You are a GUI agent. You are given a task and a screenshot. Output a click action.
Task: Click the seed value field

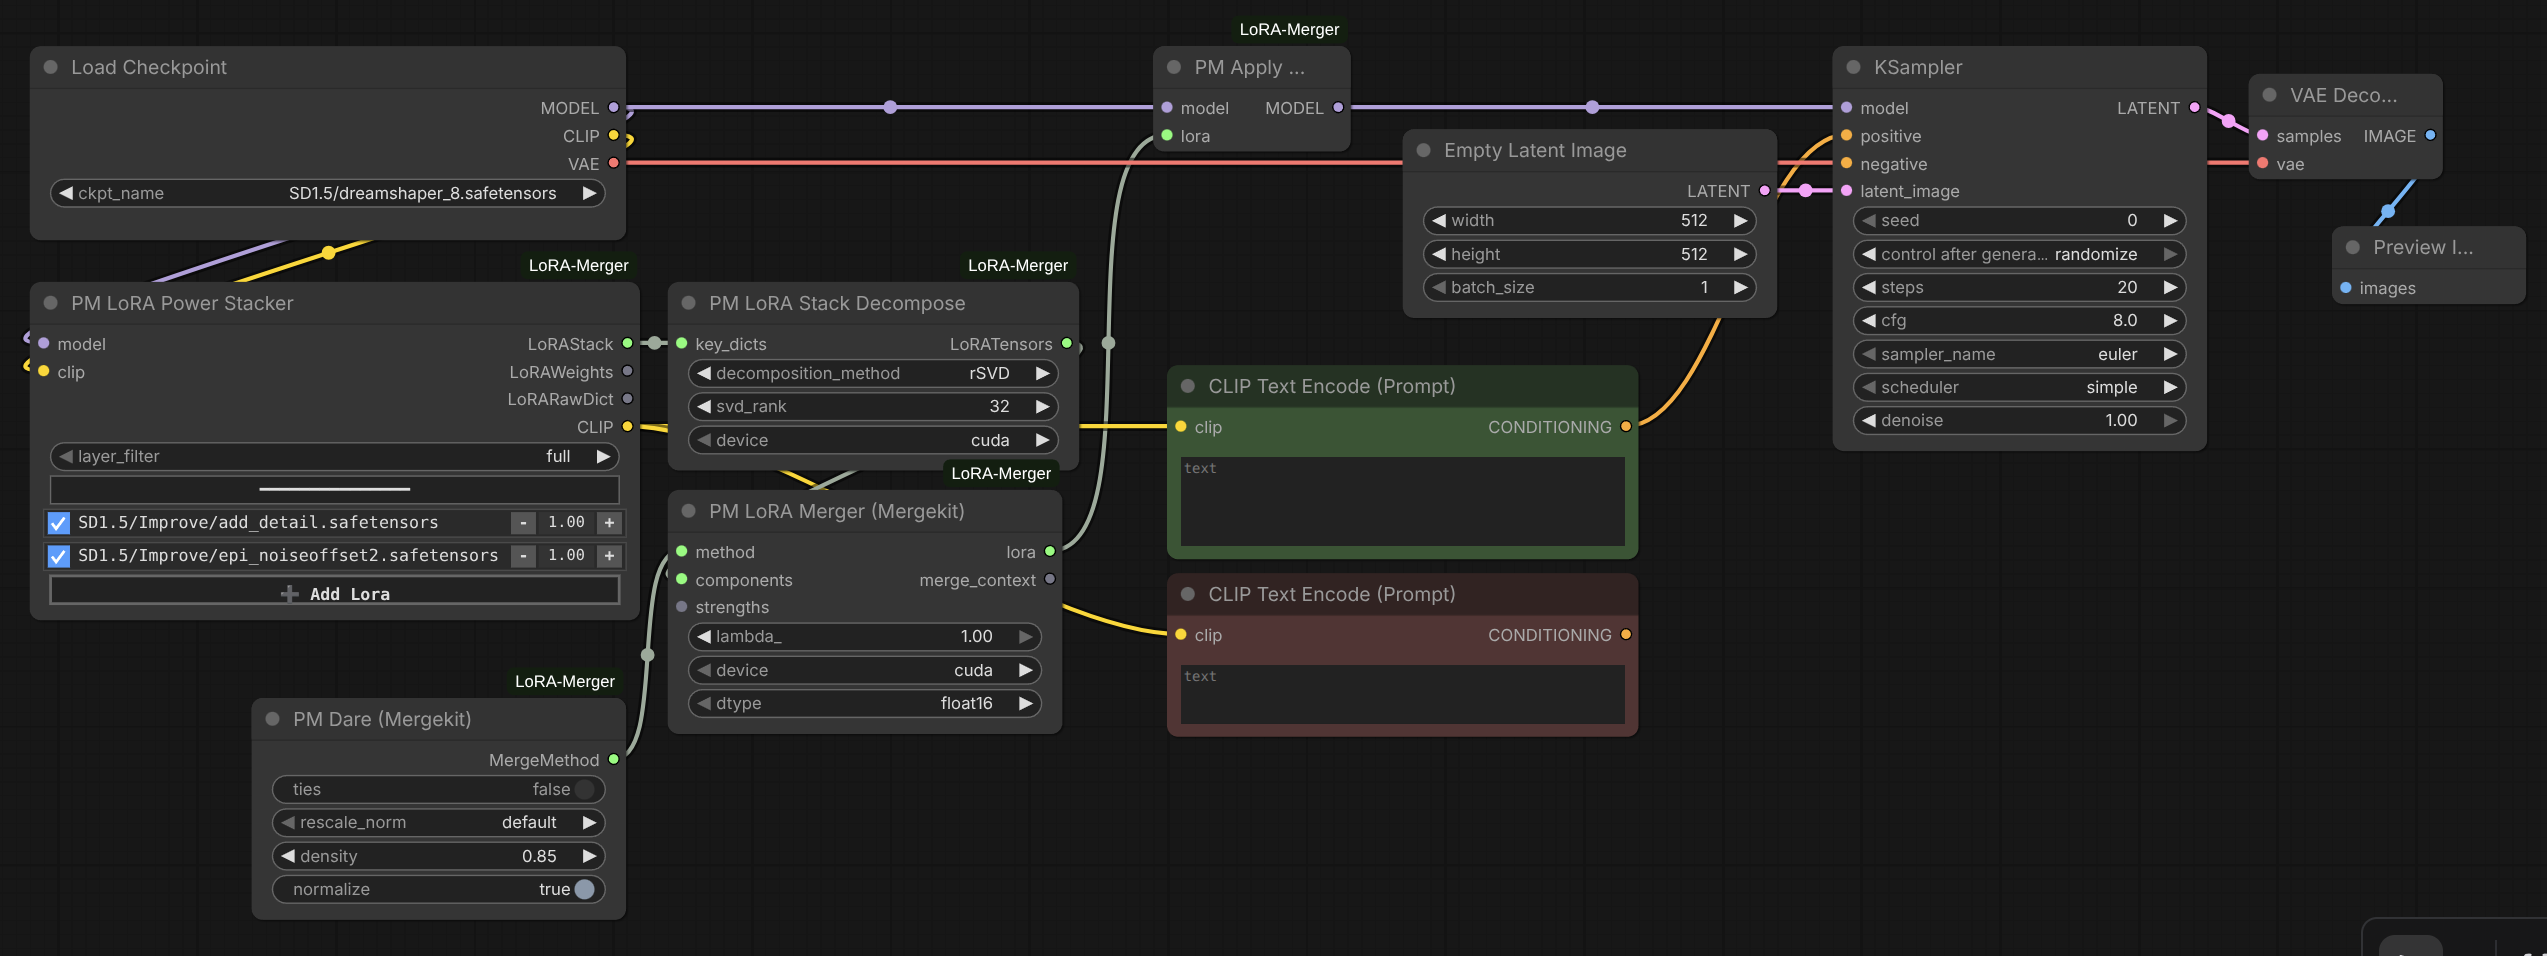coord(2019,220)
